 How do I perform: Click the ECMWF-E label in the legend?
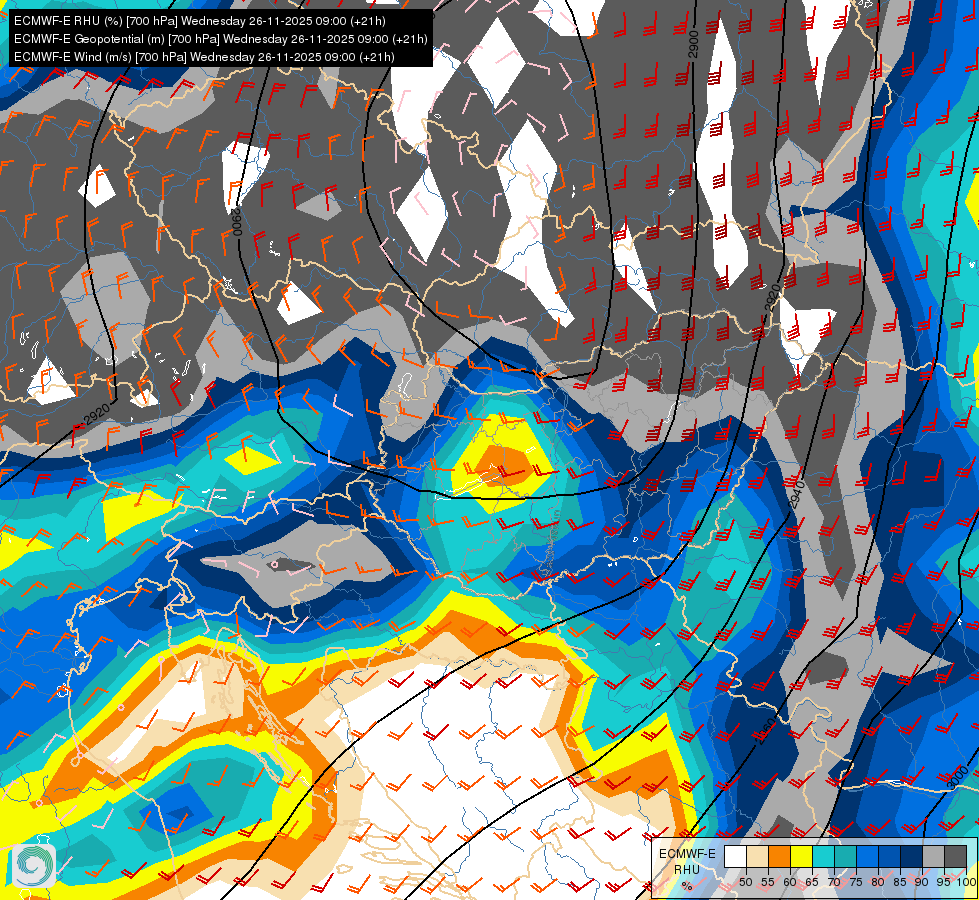687,854
